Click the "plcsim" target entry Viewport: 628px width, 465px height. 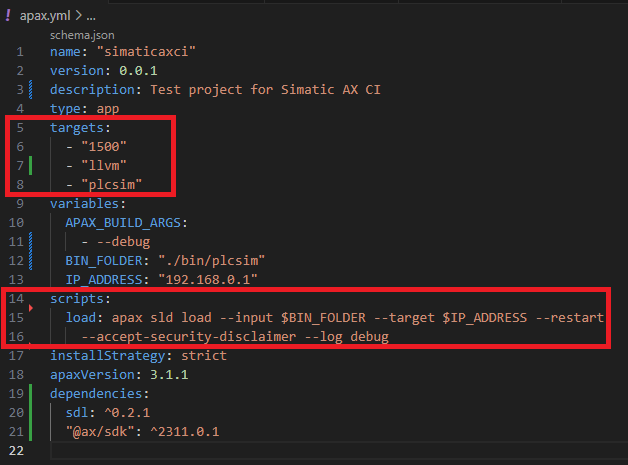(111, 185)
